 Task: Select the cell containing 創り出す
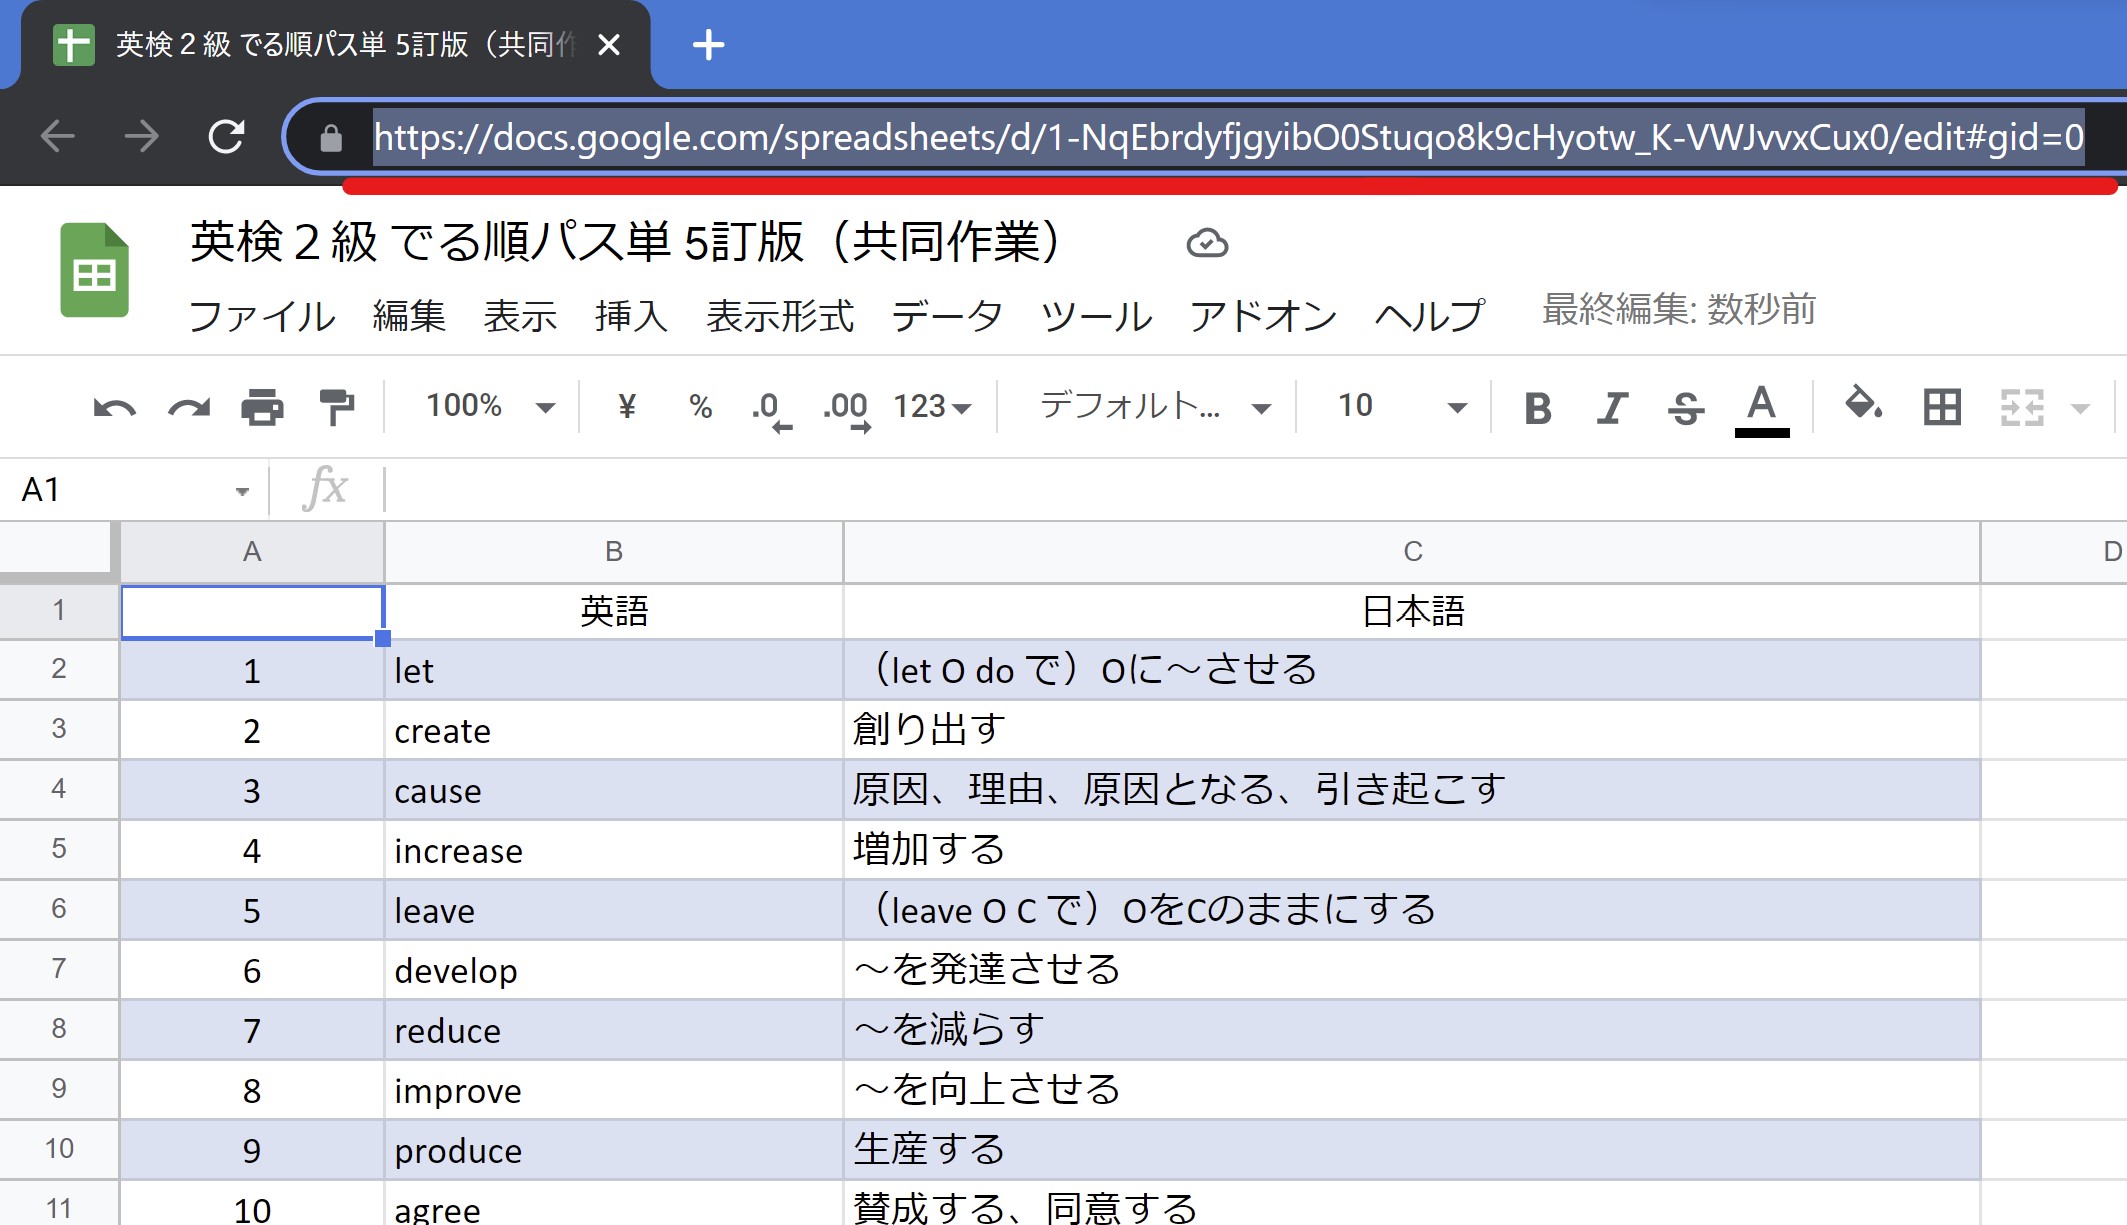click(1412, 730)
